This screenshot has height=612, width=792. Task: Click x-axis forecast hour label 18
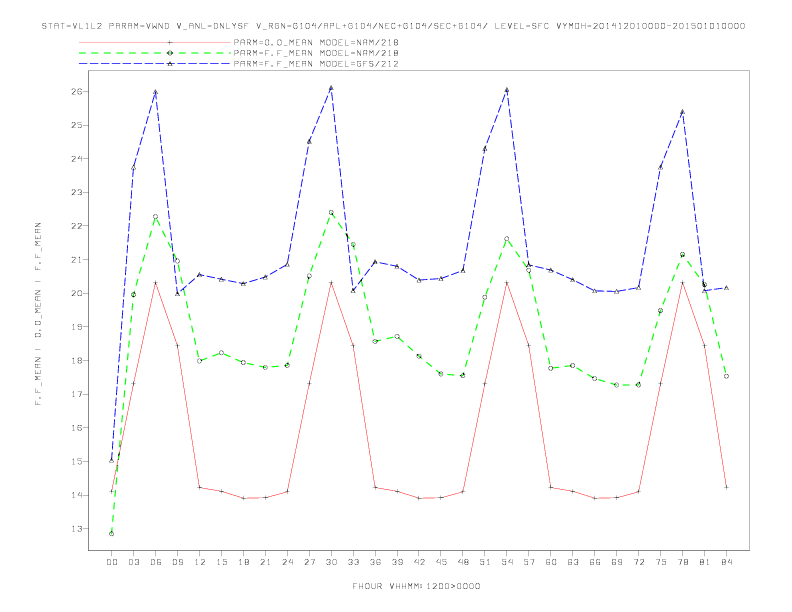click(x=243, y=562)
